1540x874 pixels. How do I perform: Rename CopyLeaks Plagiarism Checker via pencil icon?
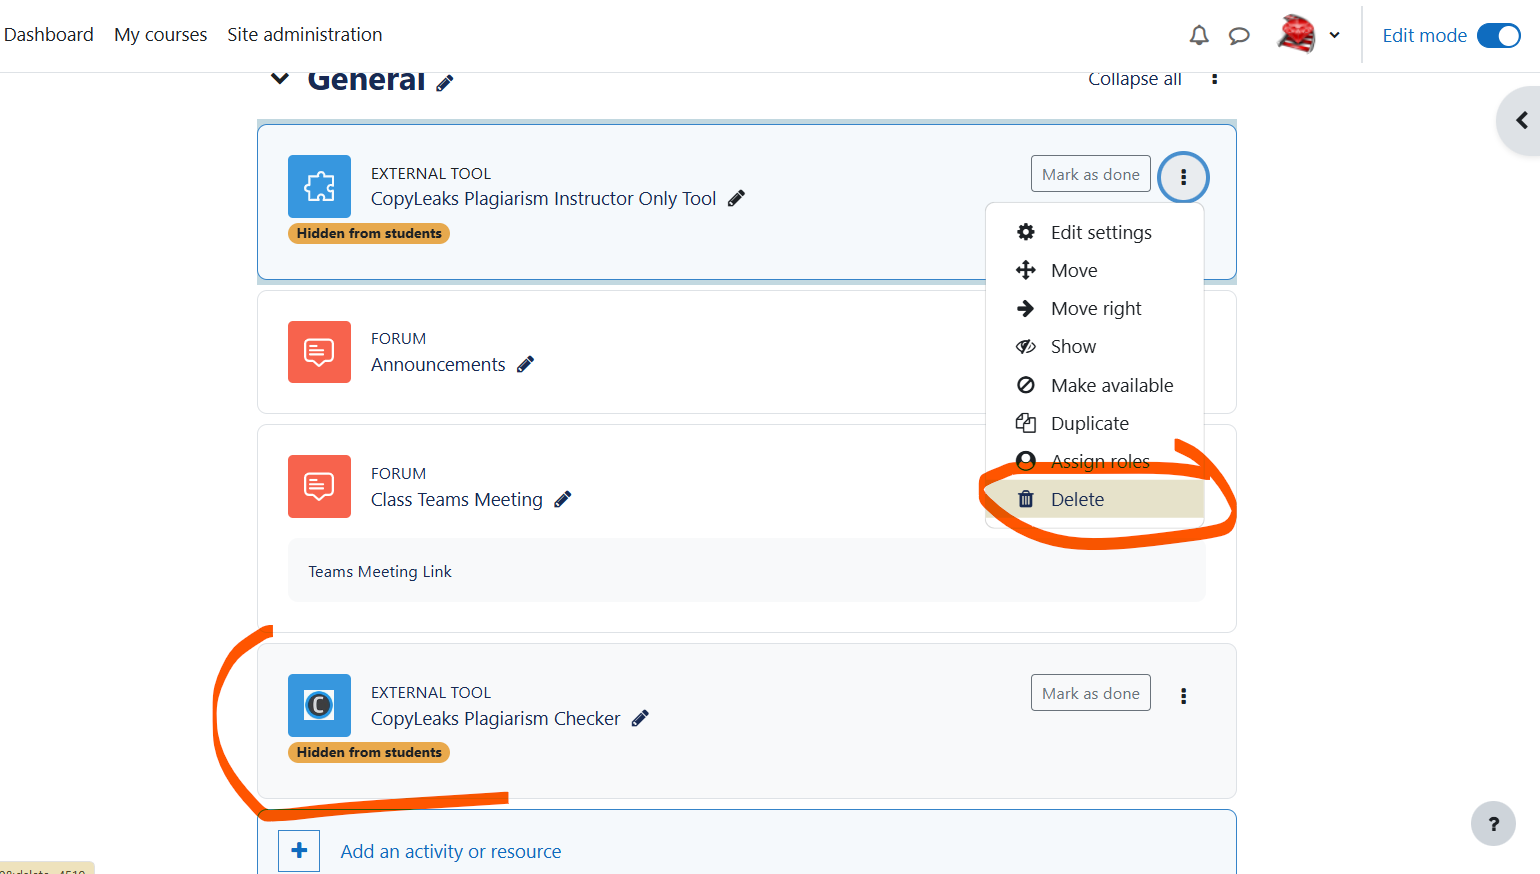[x=641, y=717]
